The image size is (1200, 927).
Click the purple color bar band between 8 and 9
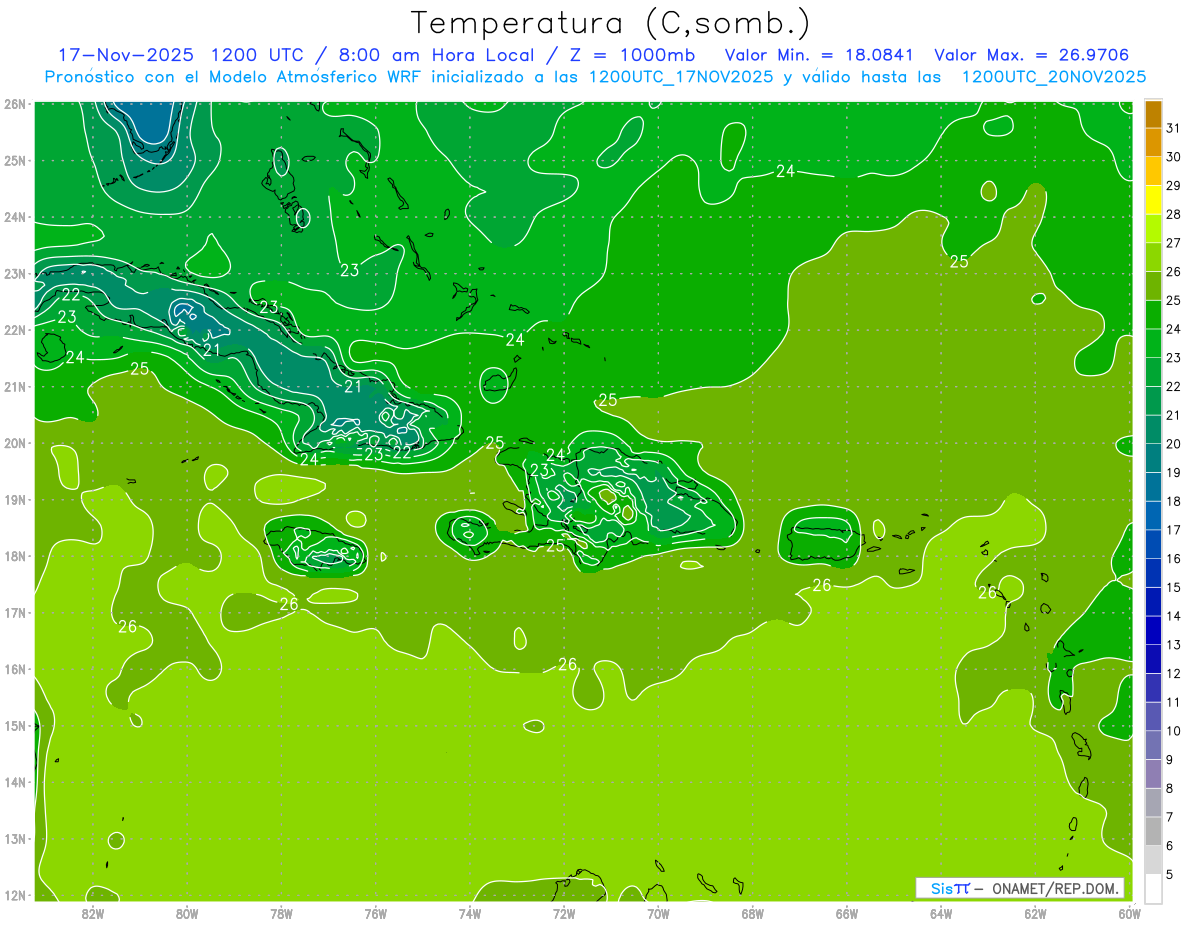pos(1153,774)
